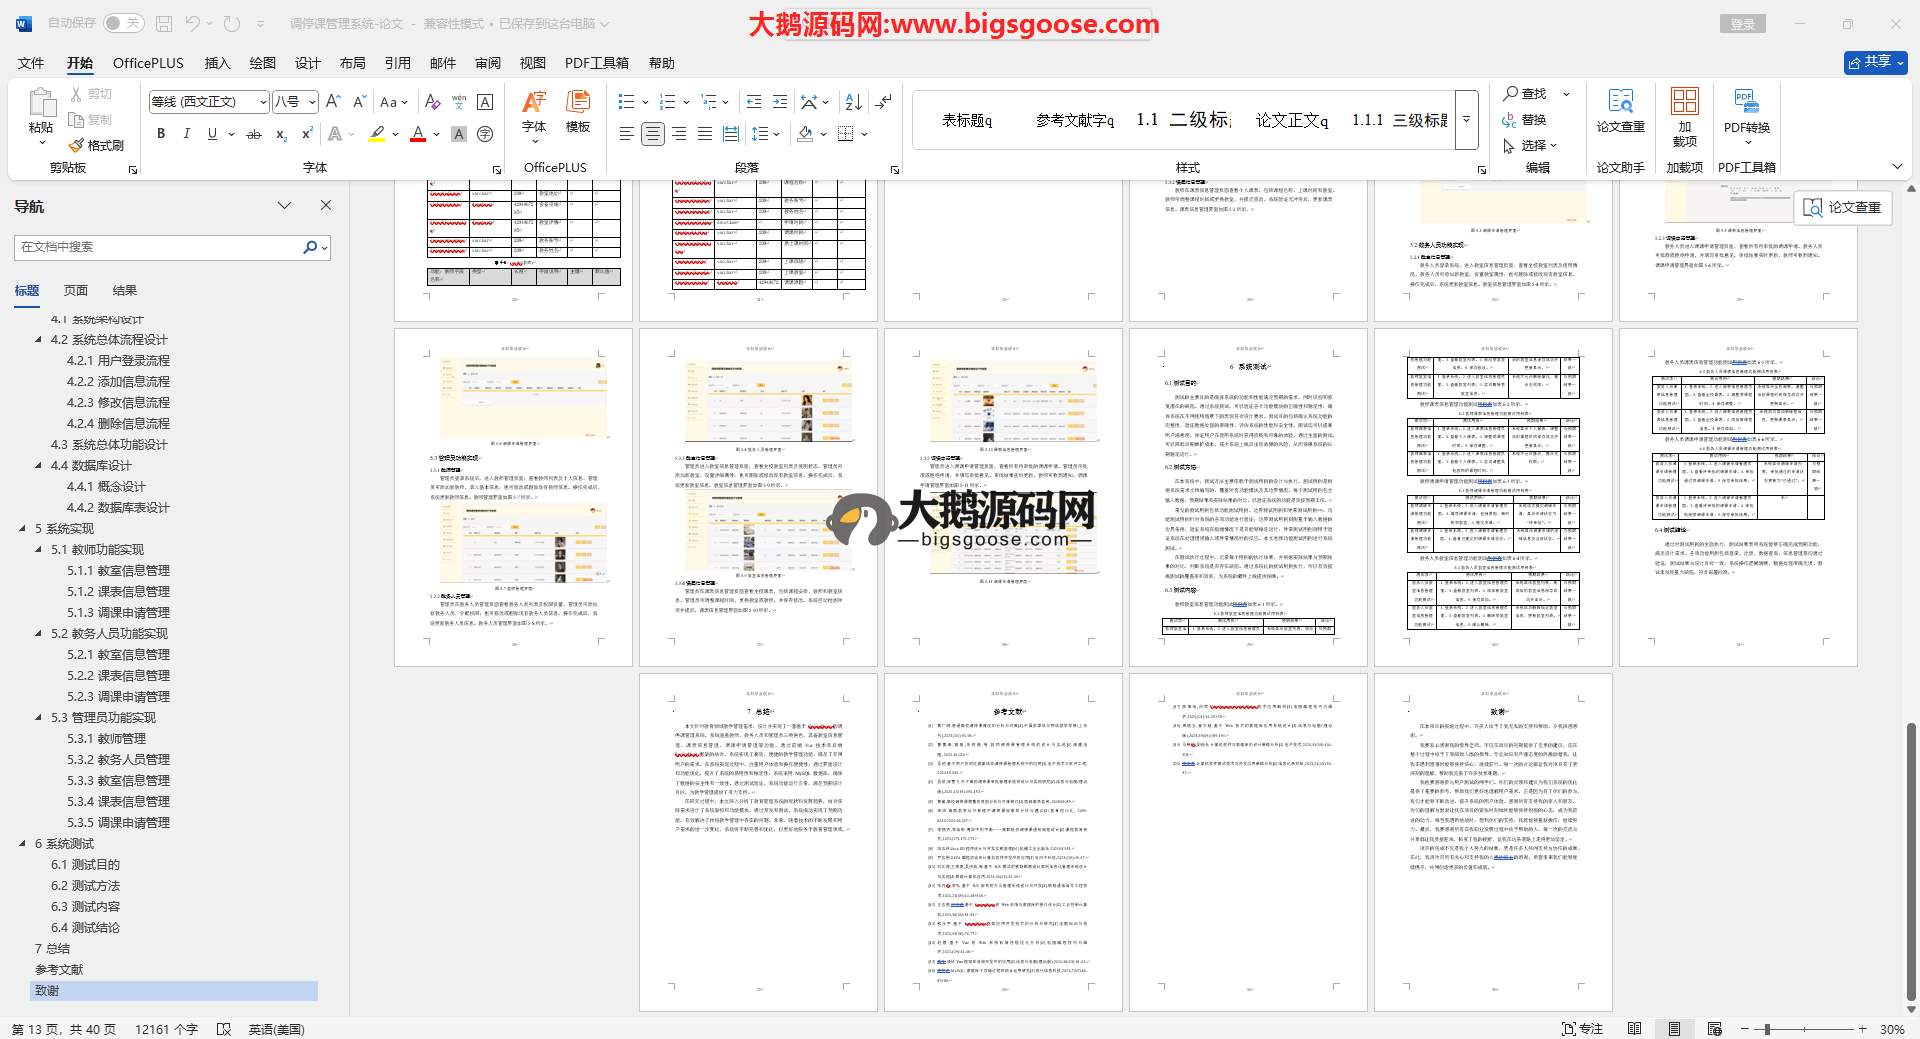Open the bulleted list tool
The height and width of the screenshot is (1039, 1920).
(627, 102)
